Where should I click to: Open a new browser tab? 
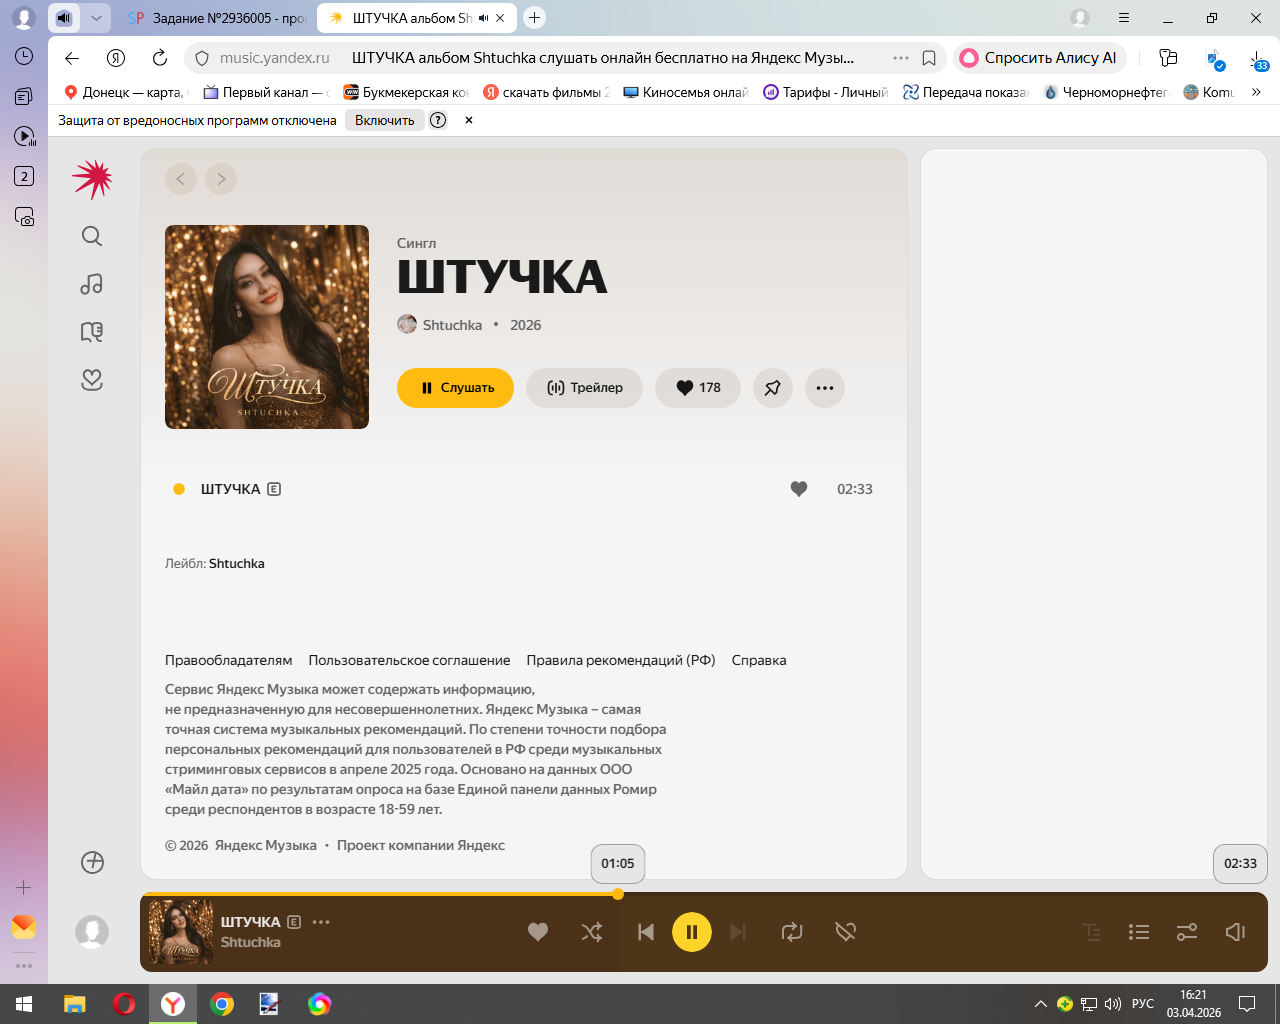pos(535,18)
